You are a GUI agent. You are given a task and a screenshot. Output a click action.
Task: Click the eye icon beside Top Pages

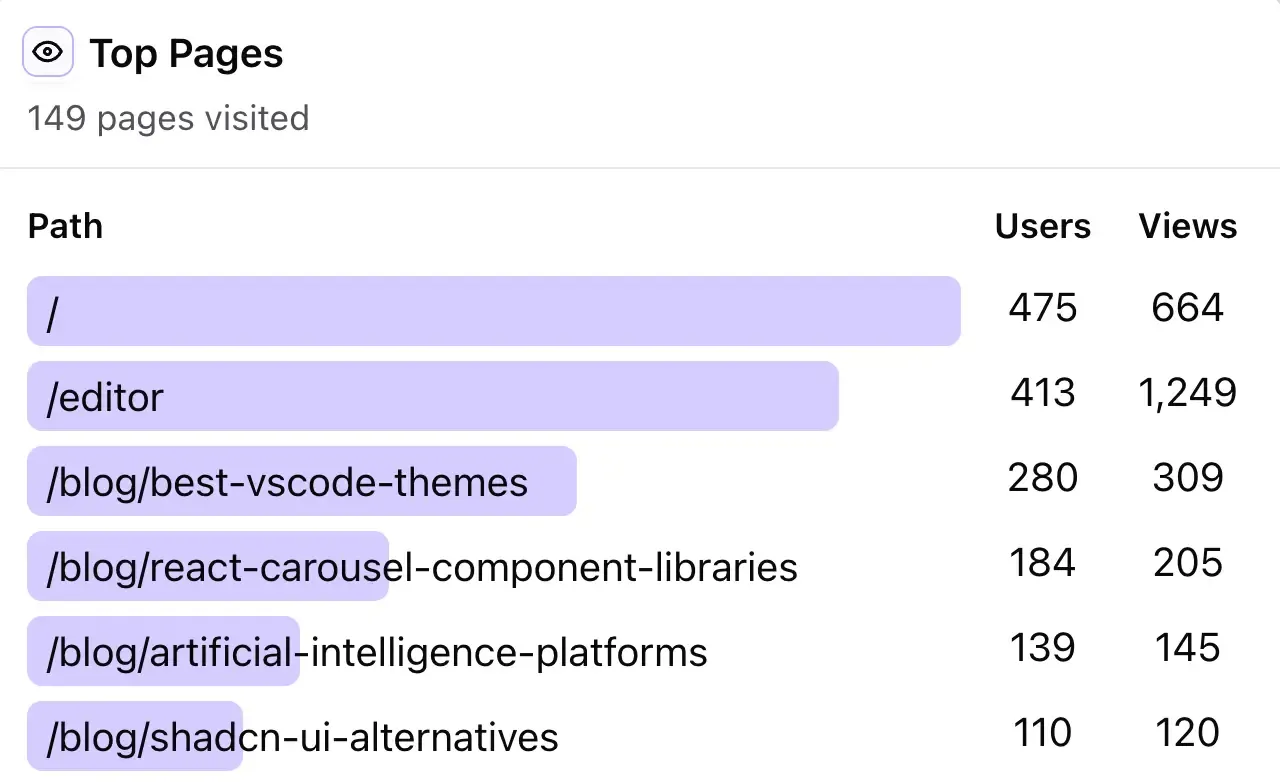click(47, 51)
